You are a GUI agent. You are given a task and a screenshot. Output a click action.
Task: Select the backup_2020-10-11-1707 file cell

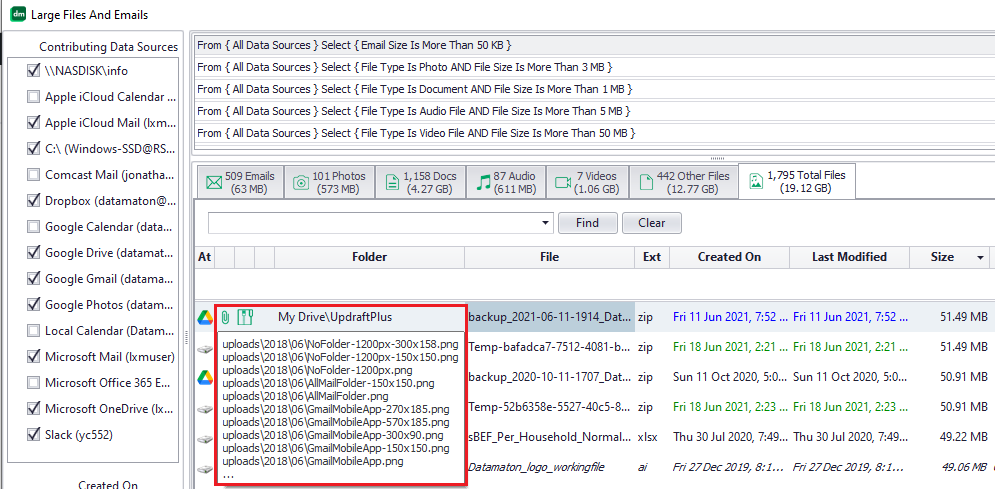(x=551, y=377)
